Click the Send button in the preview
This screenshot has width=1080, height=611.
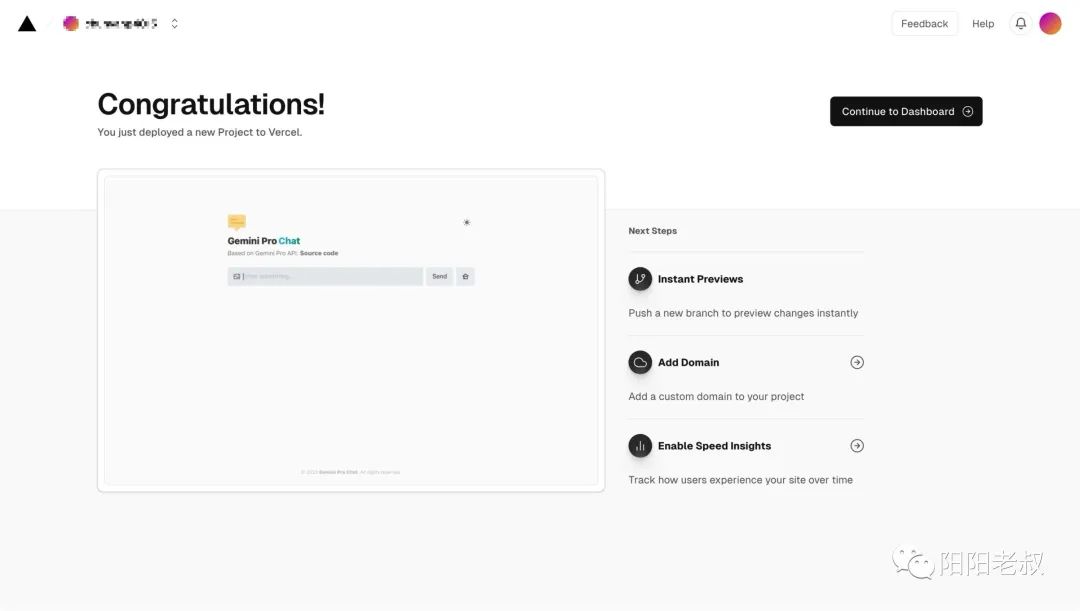tap(439, 276)
